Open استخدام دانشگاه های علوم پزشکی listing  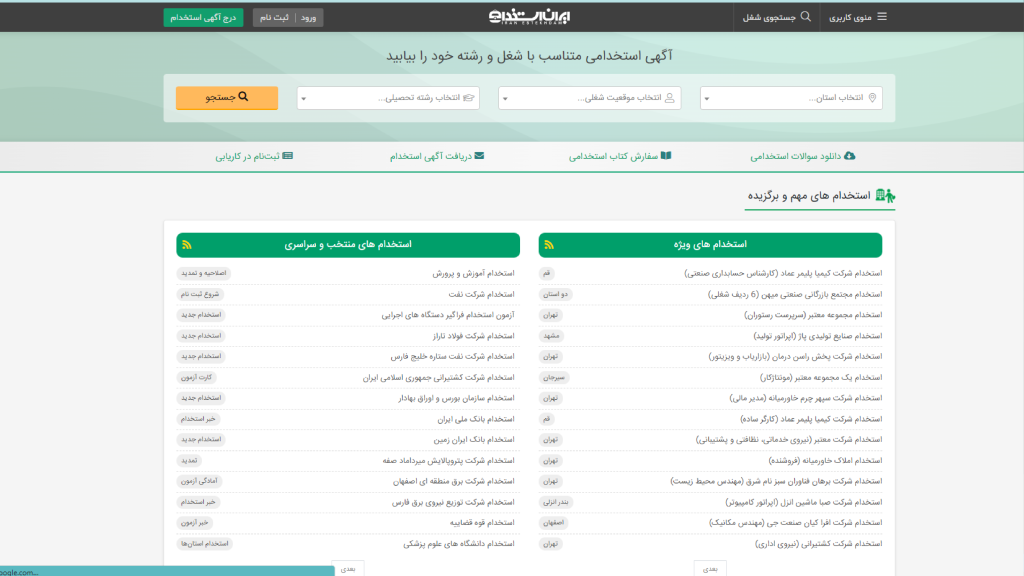point(459,543)
